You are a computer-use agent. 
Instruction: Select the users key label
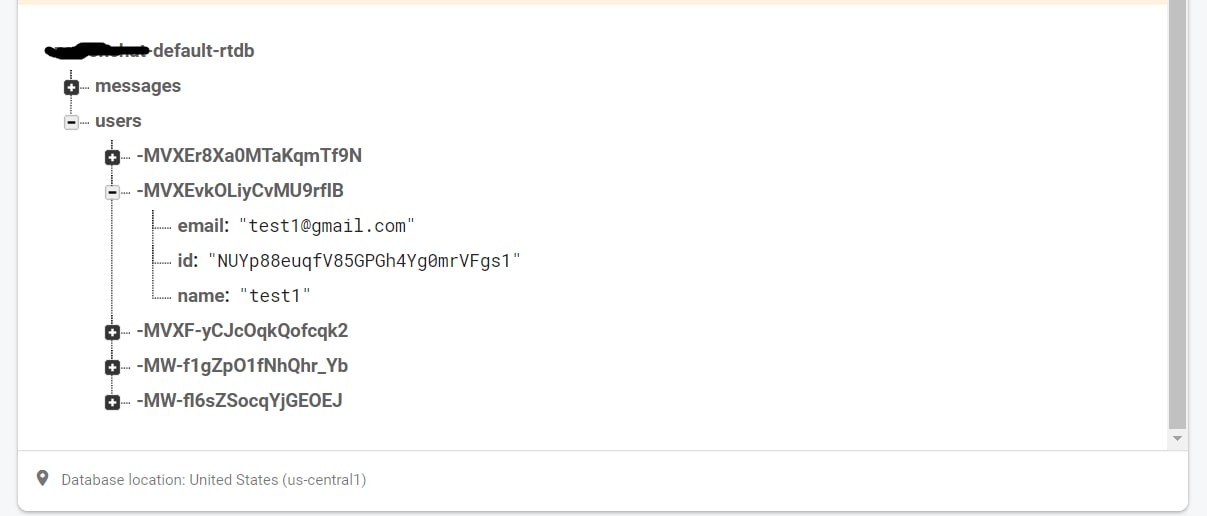click(118, 121)
